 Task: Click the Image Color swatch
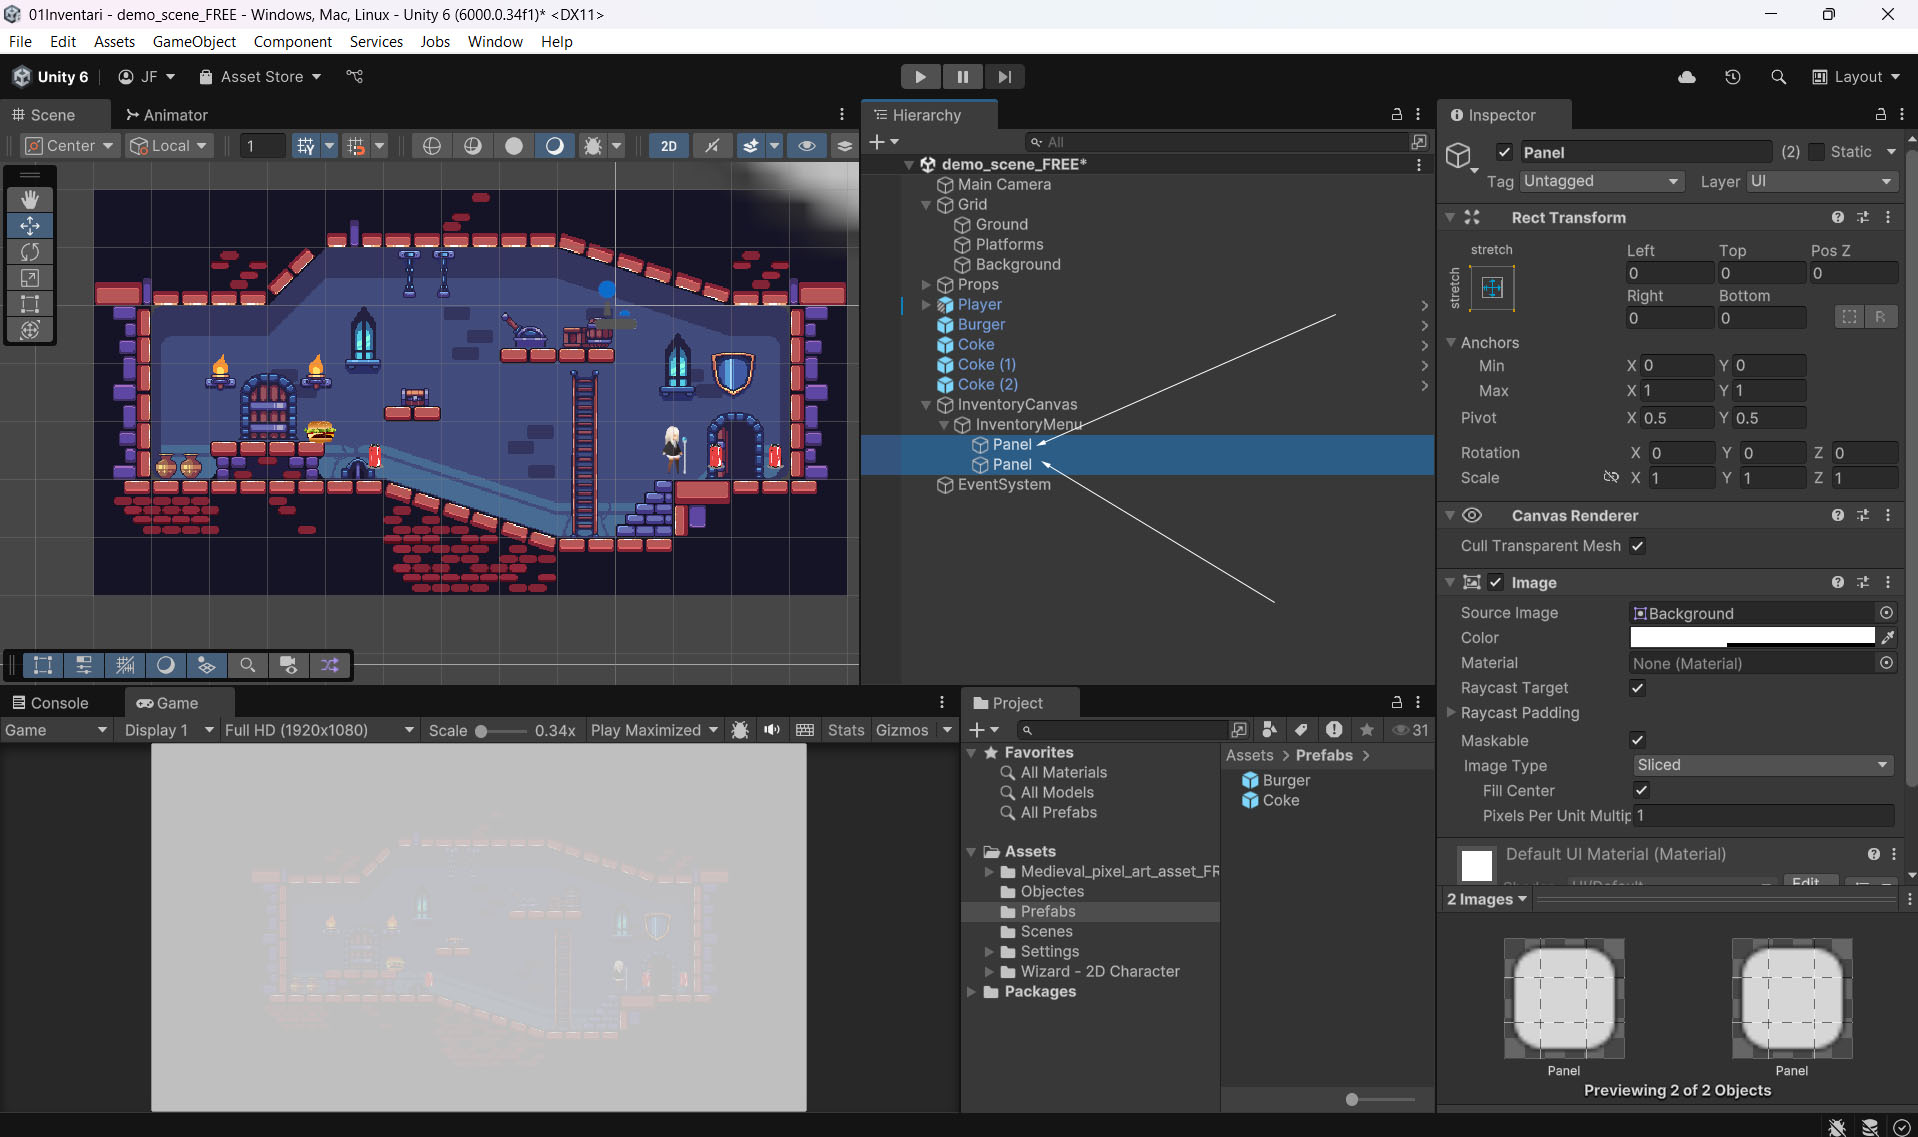[1752, 637]
